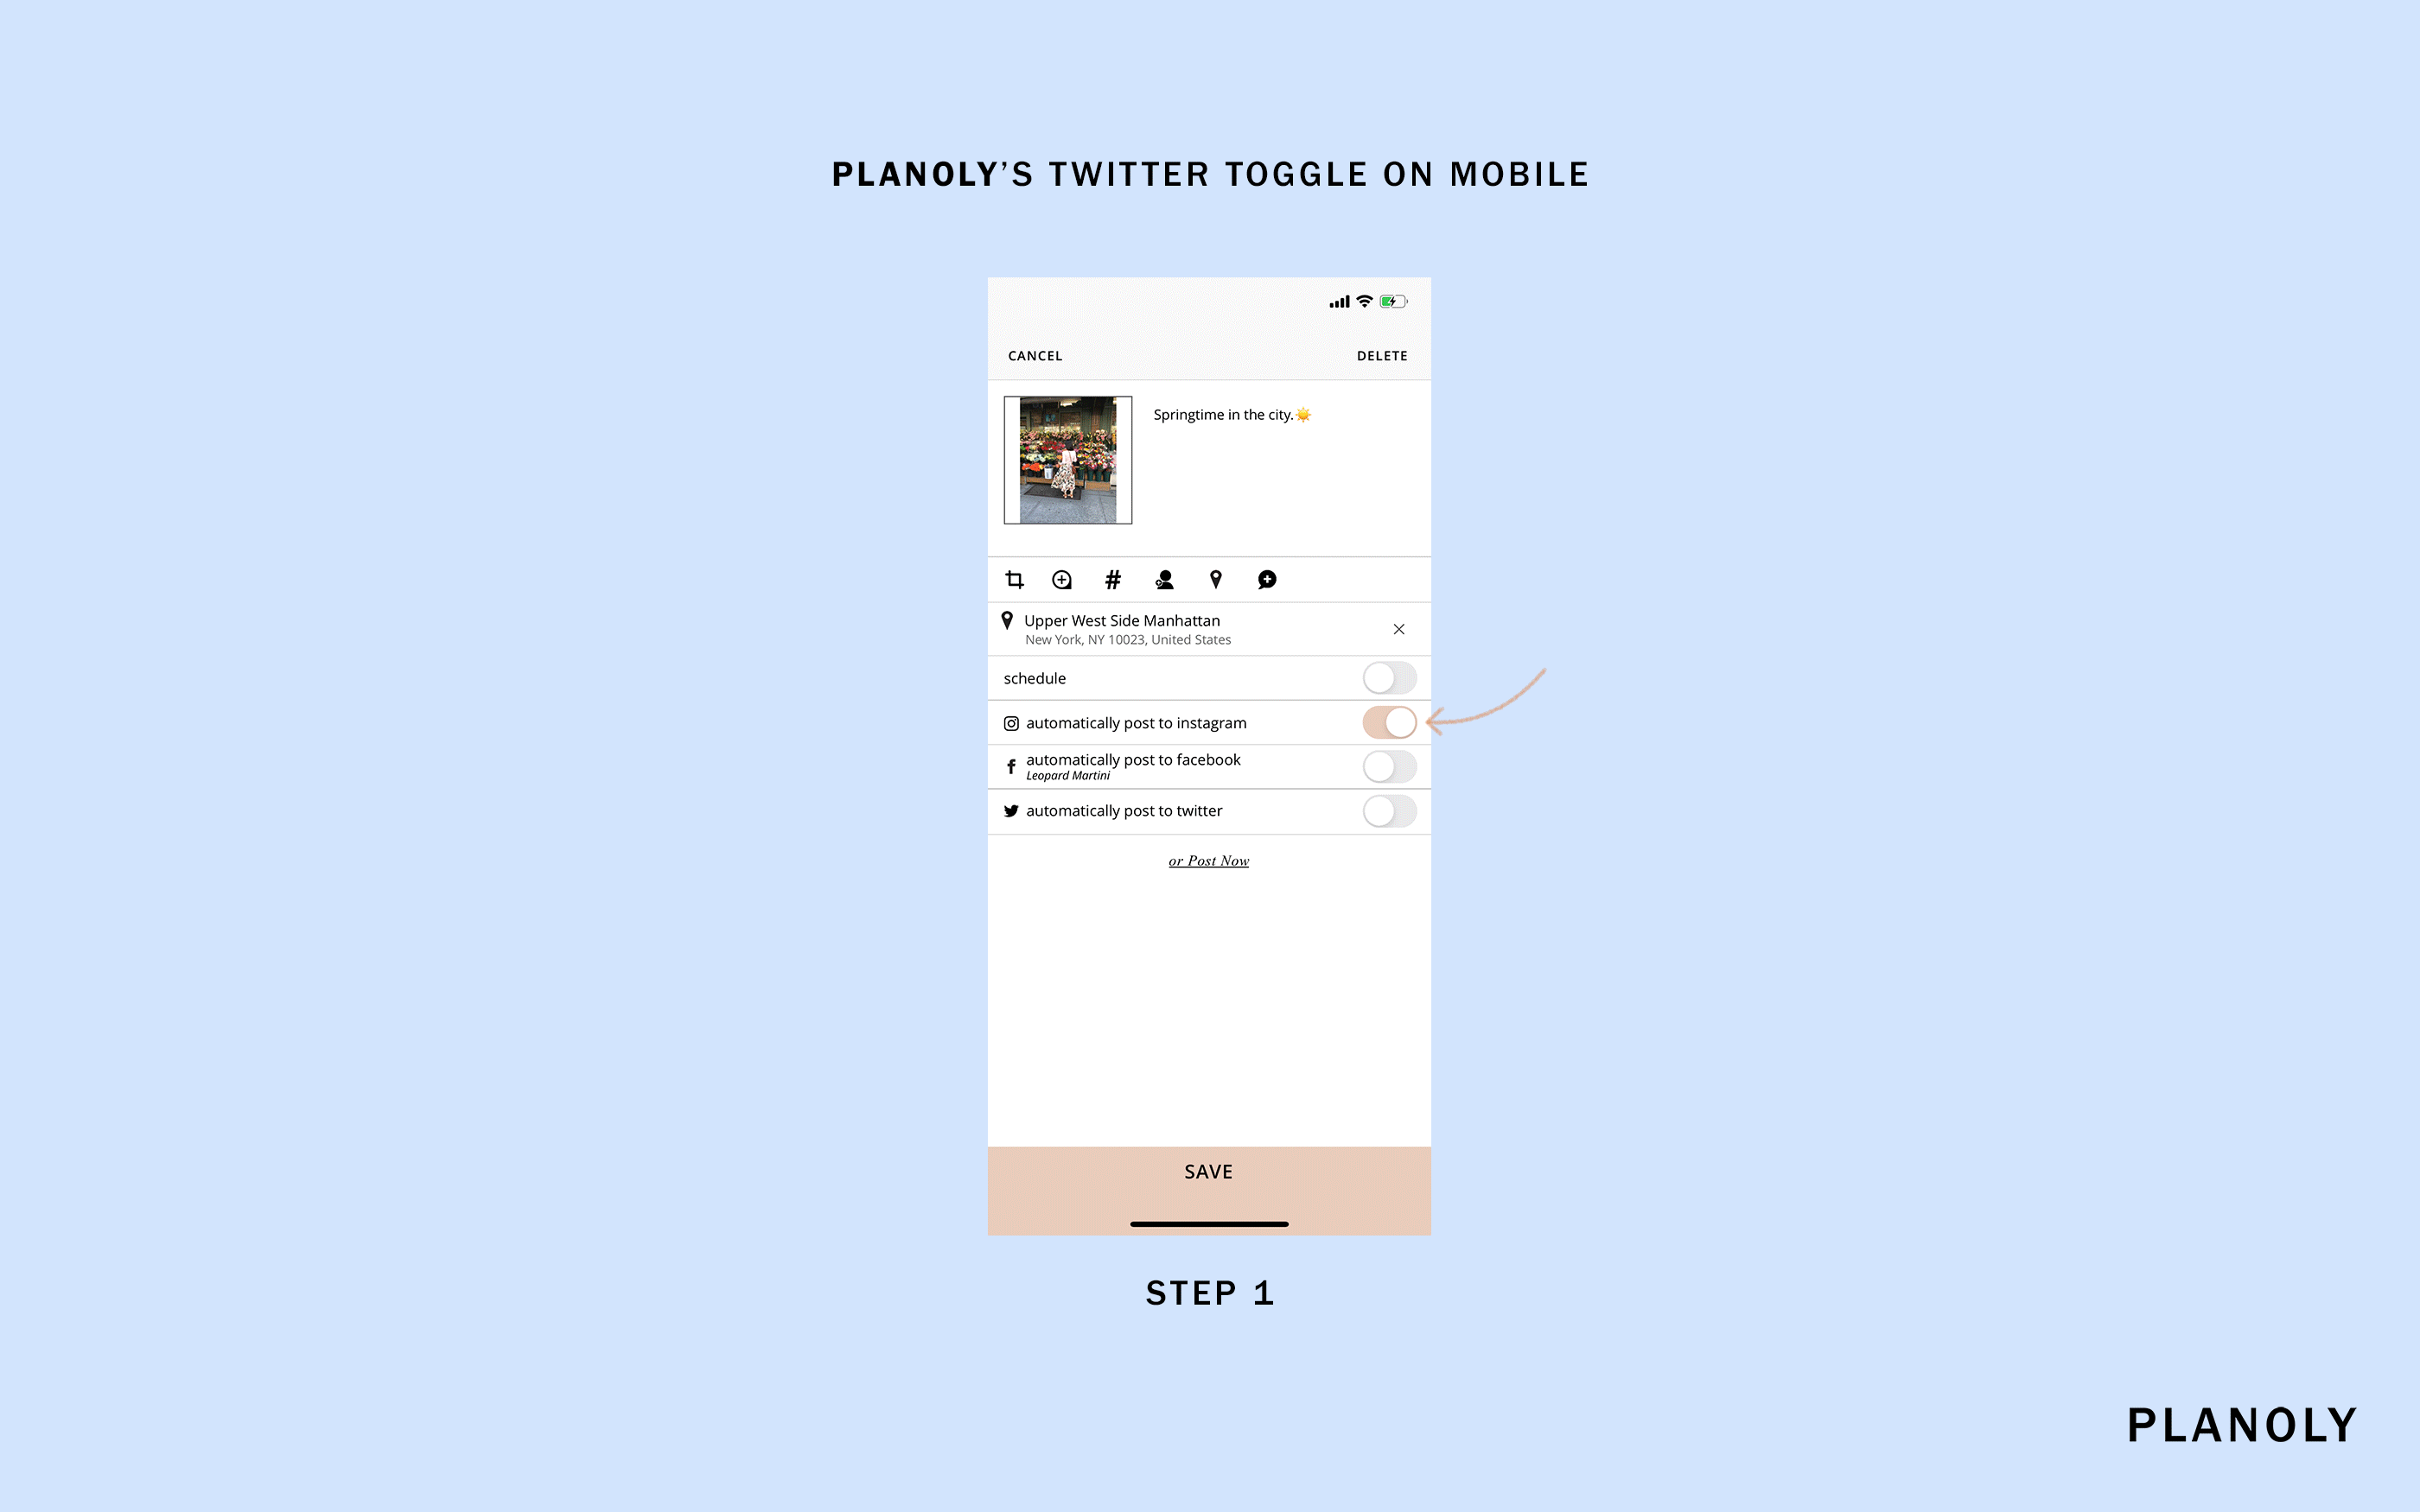2420x1512 pixels.
Task: Tap the comment/speech bubble icon
Action: pyautogui.click(x=1267, y=578)
